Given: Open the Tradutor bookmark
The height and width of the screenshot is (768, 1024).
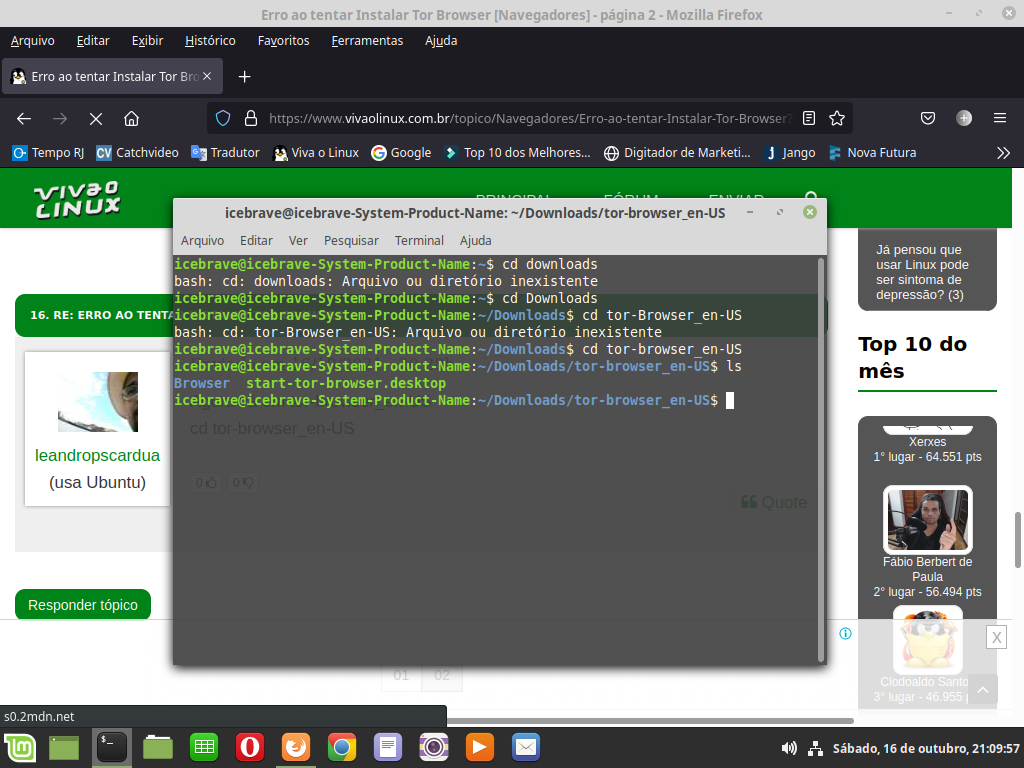Looking at the screenshot, I should tap(225, 153).
